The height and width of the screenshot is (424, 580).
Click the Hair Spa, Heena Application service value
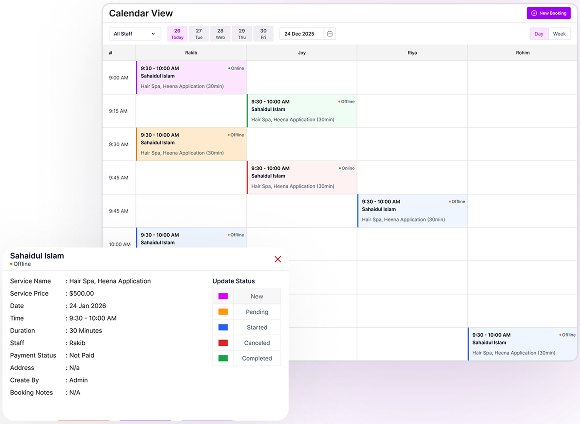pyautogui.click(x=110, y=281)
